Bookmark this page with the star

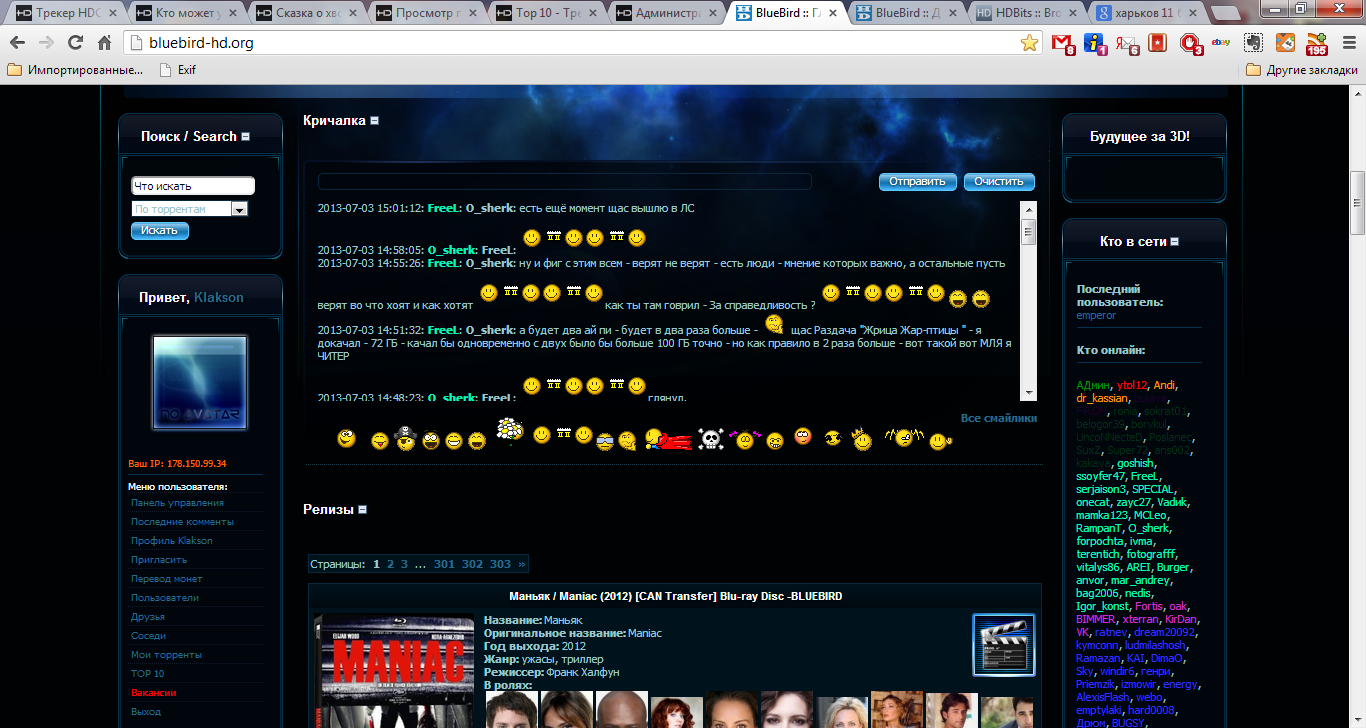tap(1029, 43)
